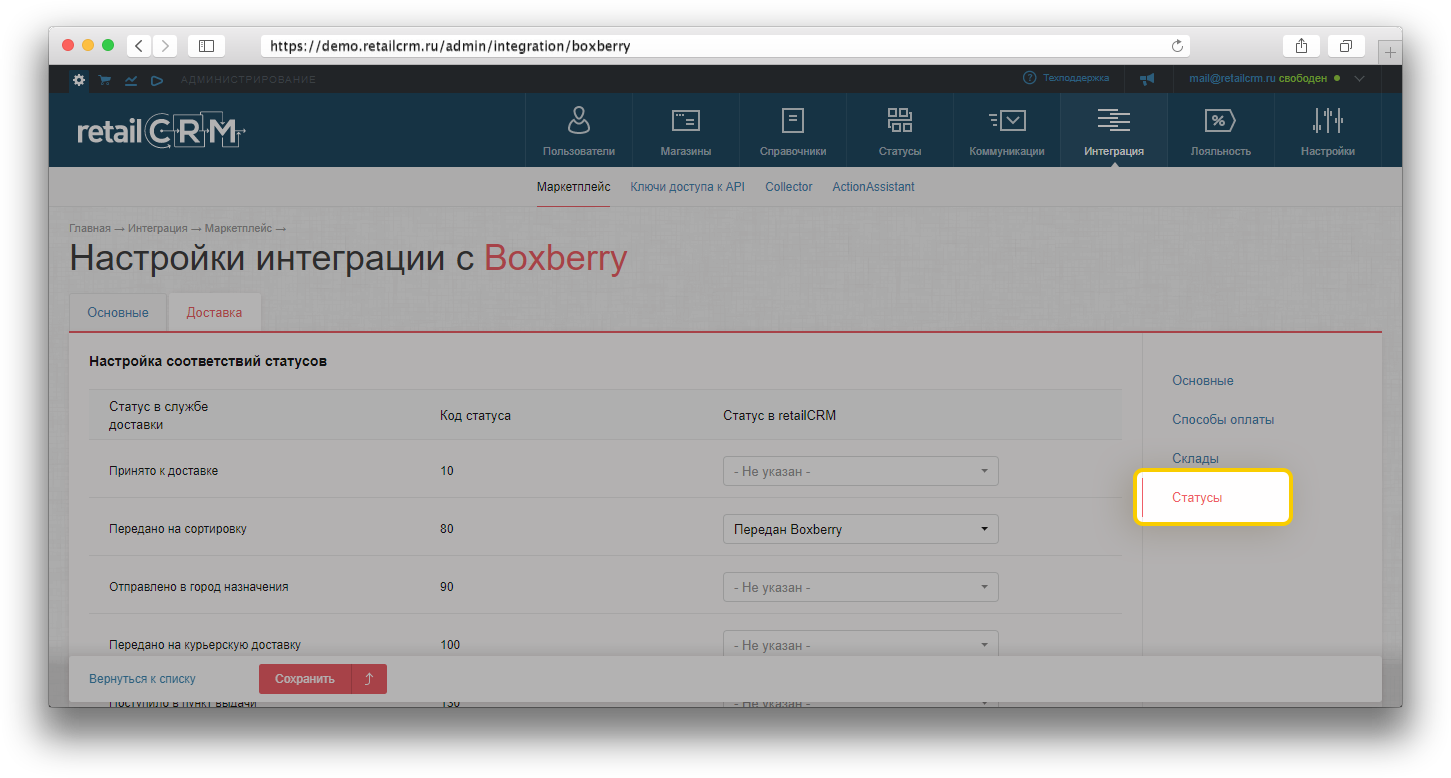Switch to the Маркетплейс submenu tab

coord(573,187)
